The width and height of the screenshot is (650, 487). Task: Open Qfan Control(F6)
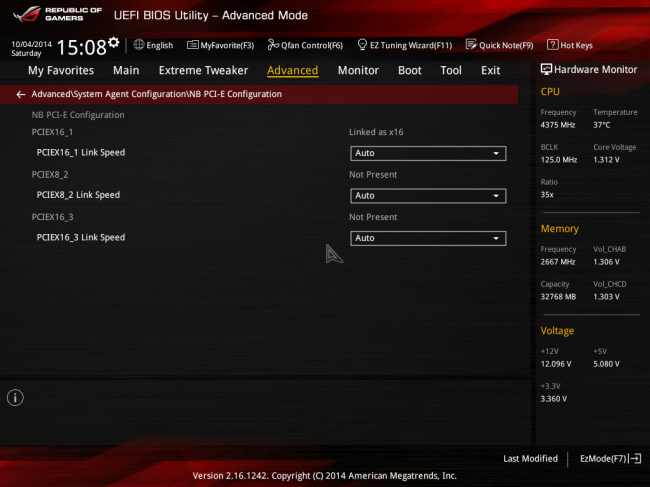(x=305, y=45)
